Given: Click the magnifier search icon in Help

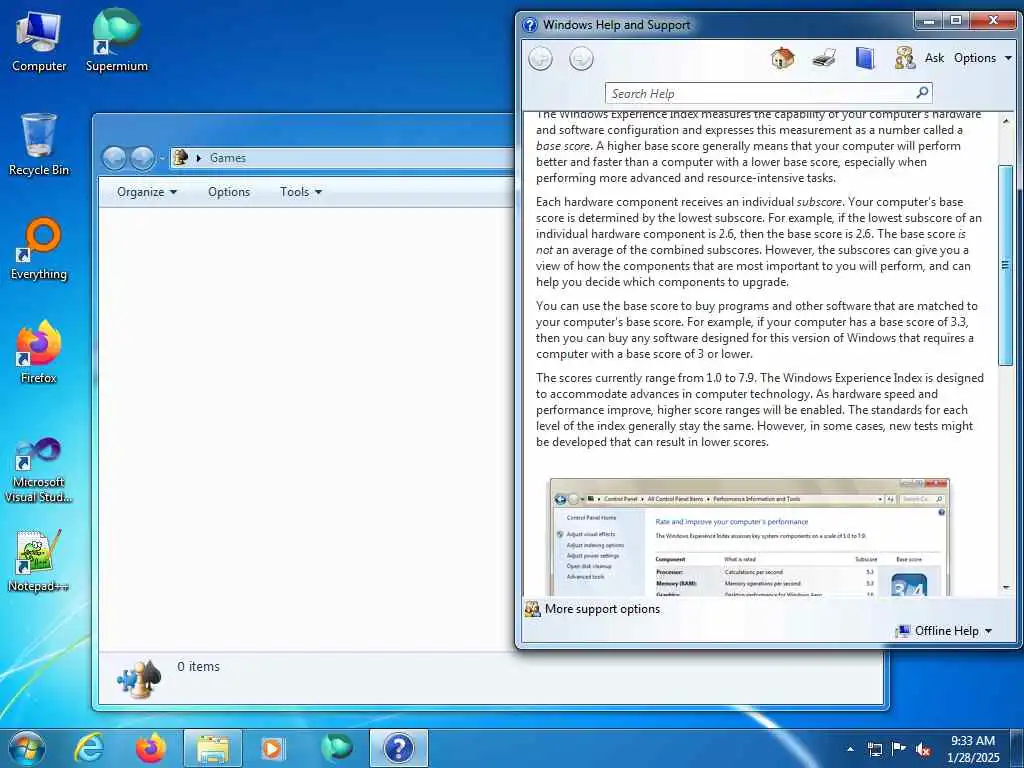Looking at the screenshot, I should pos(922,93).
